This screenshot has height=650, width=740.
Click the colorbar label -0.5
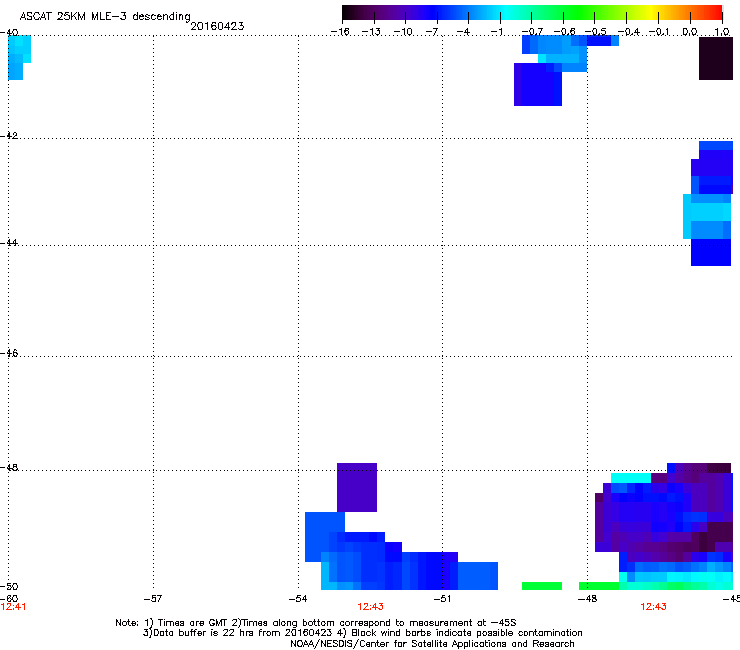[596, 32]
